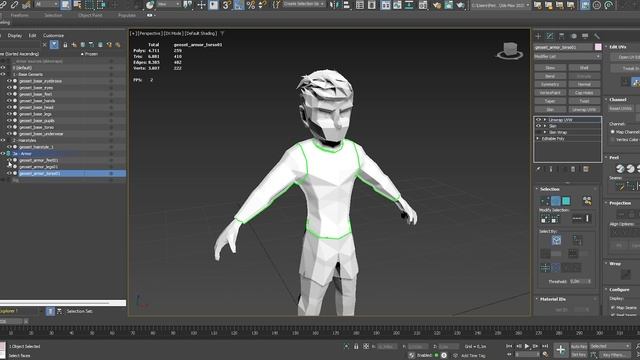Expand Skin Wrap modifier in stack
The width and height of the screenshot is (640, 360).
click(x=544, y=132)
